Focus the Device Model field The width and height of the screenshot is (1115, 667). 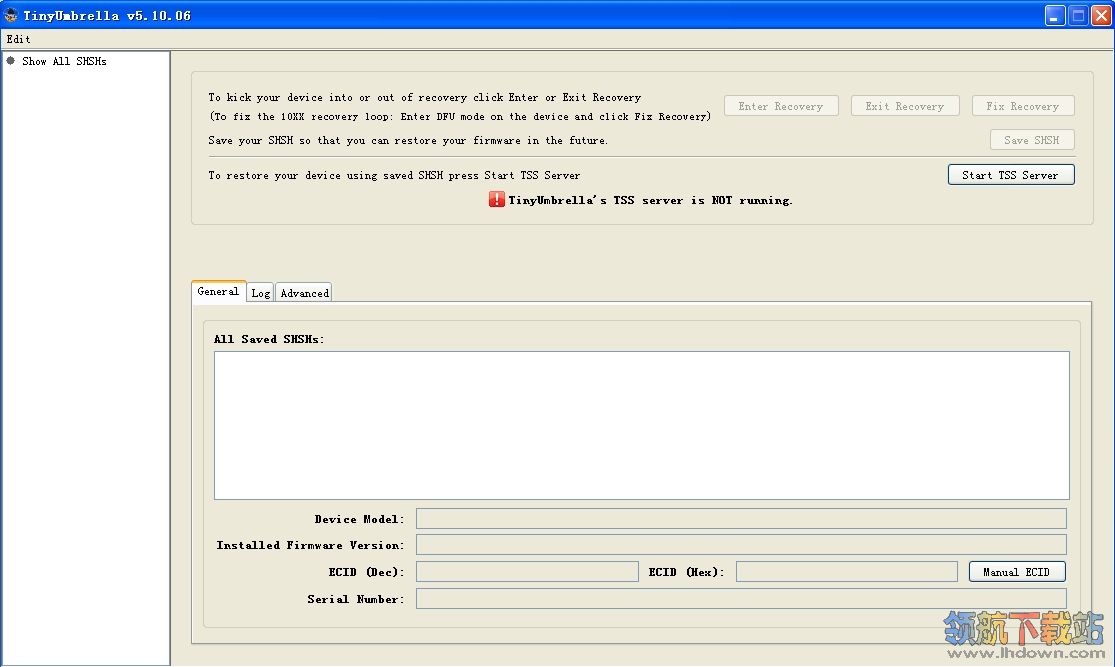[741, 518]
